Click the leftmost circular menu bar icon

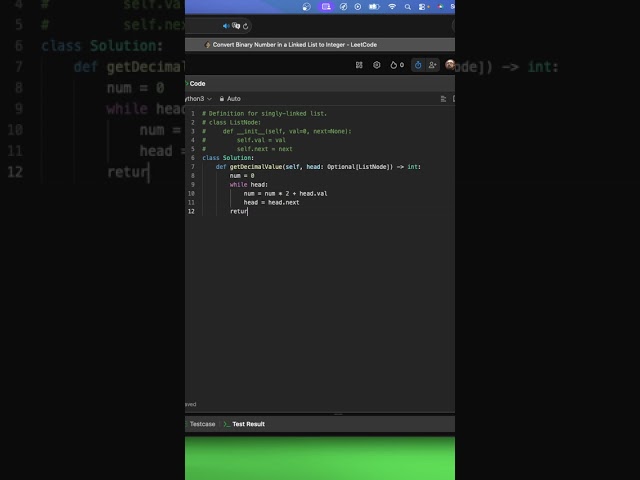pyautogui.click(x=307, y=7)
